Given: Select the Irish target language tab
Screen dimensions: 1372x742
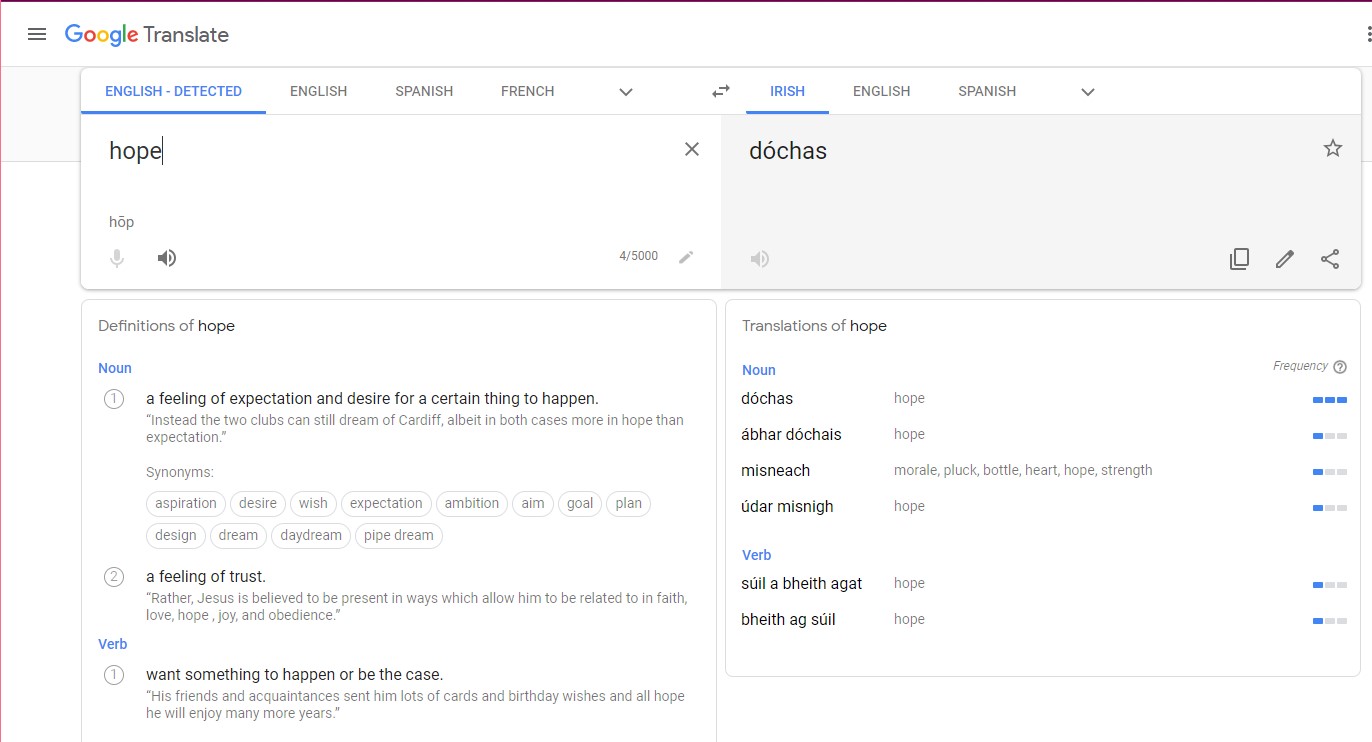Looking at the screenshot, I should 787,91.
